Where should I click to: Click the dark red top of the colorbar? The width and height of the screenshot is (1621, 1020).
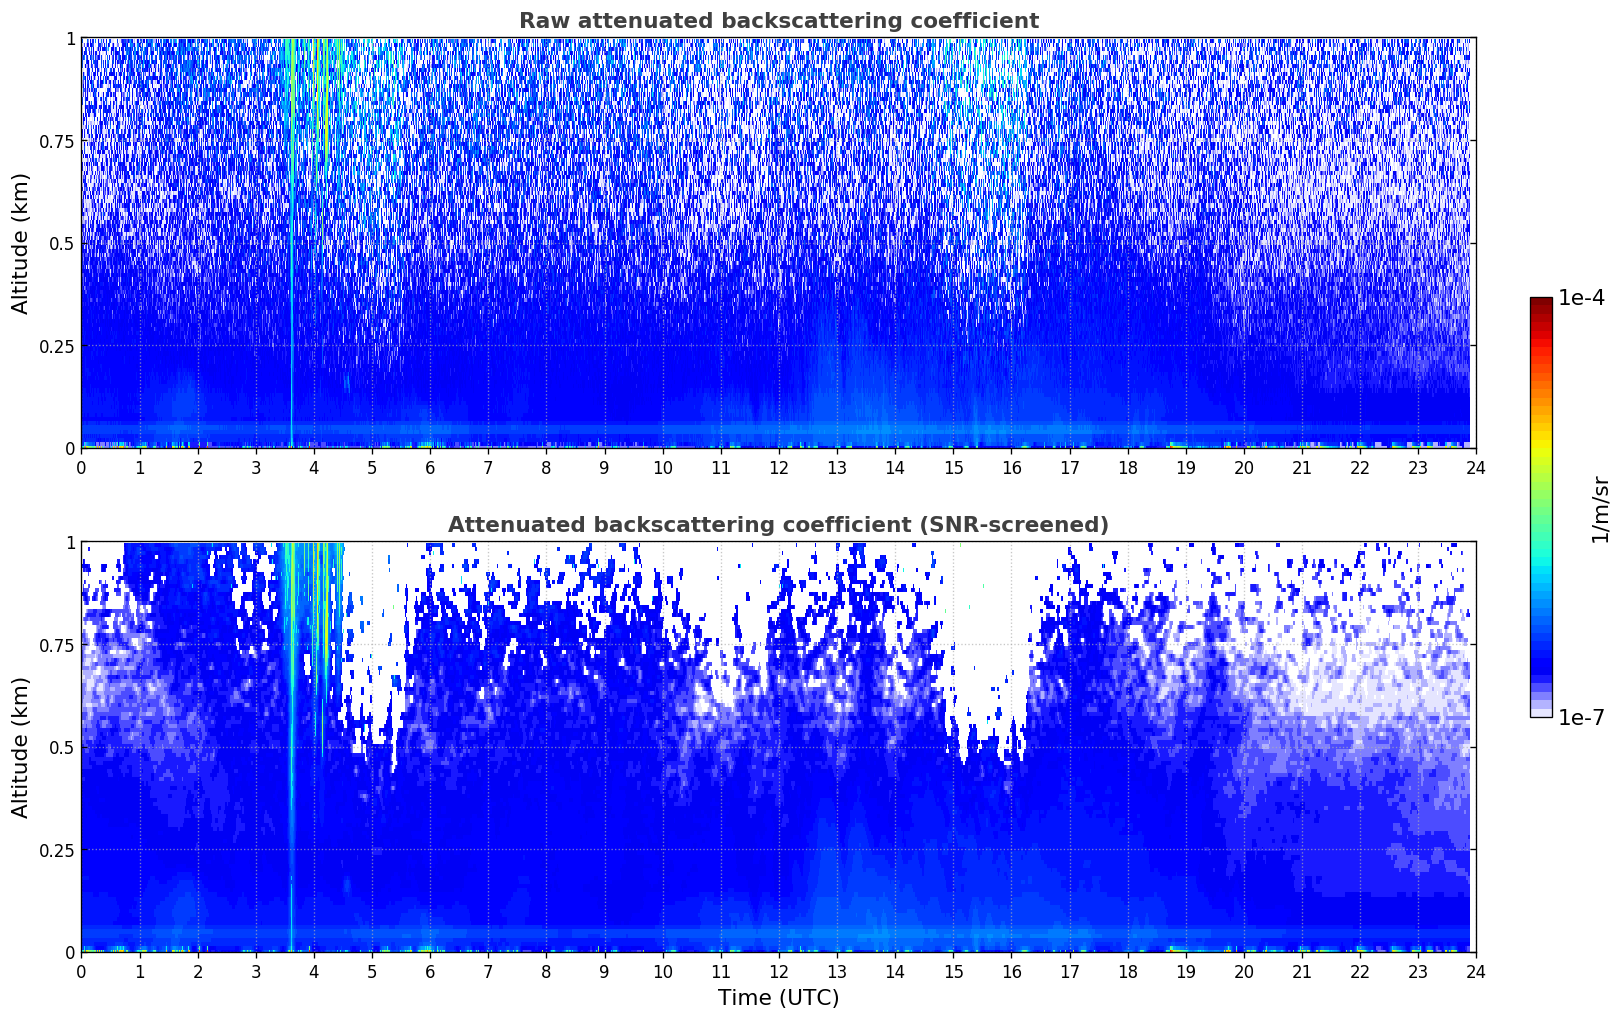[x=1541, y=303]
